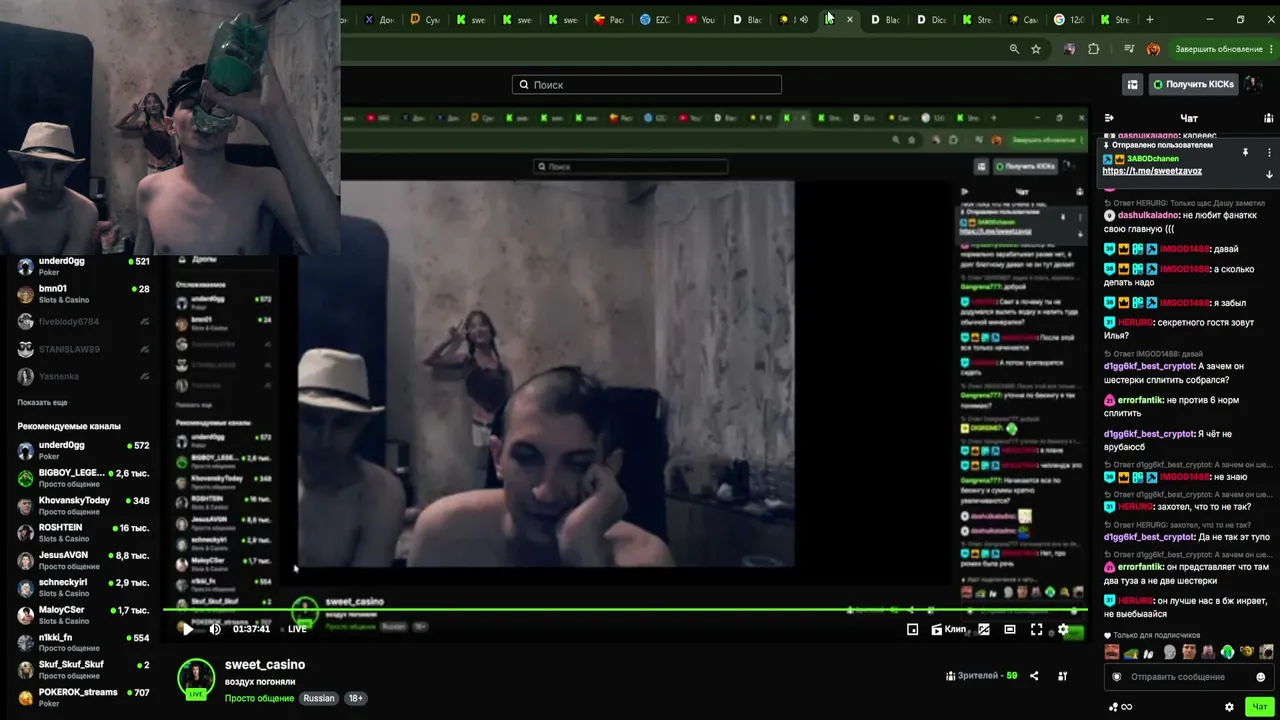Bookmark this page with star icon

point(1036,49)
